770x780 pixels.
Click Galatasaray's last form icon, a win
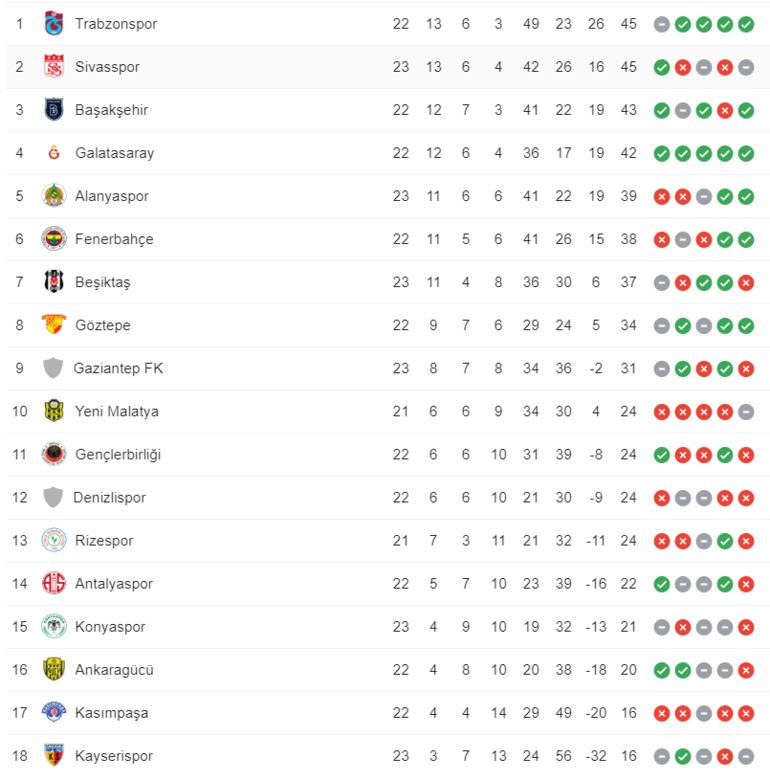pos(746,153)
